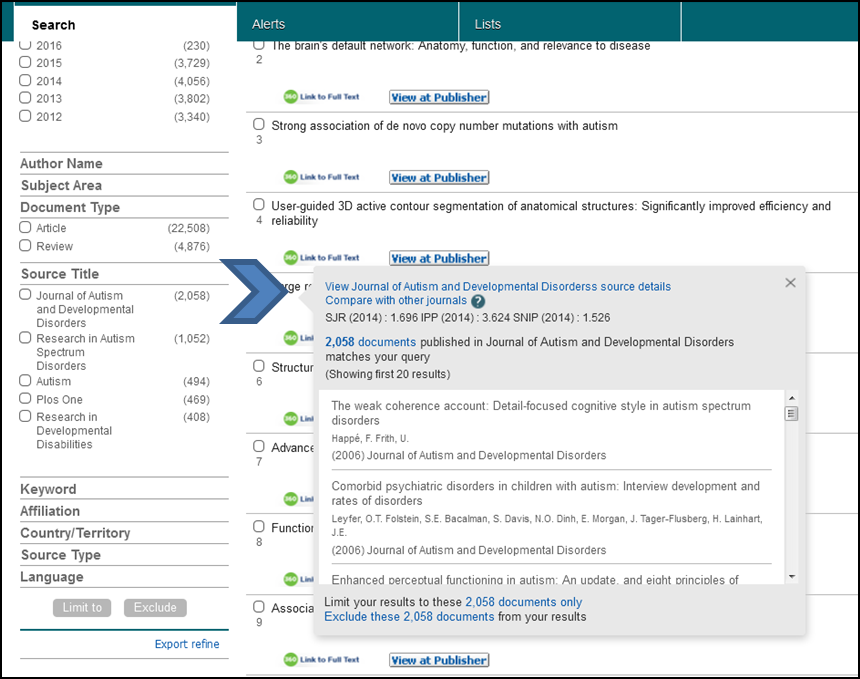Click Link to Full Text icon for result 4

pos(321,257)
